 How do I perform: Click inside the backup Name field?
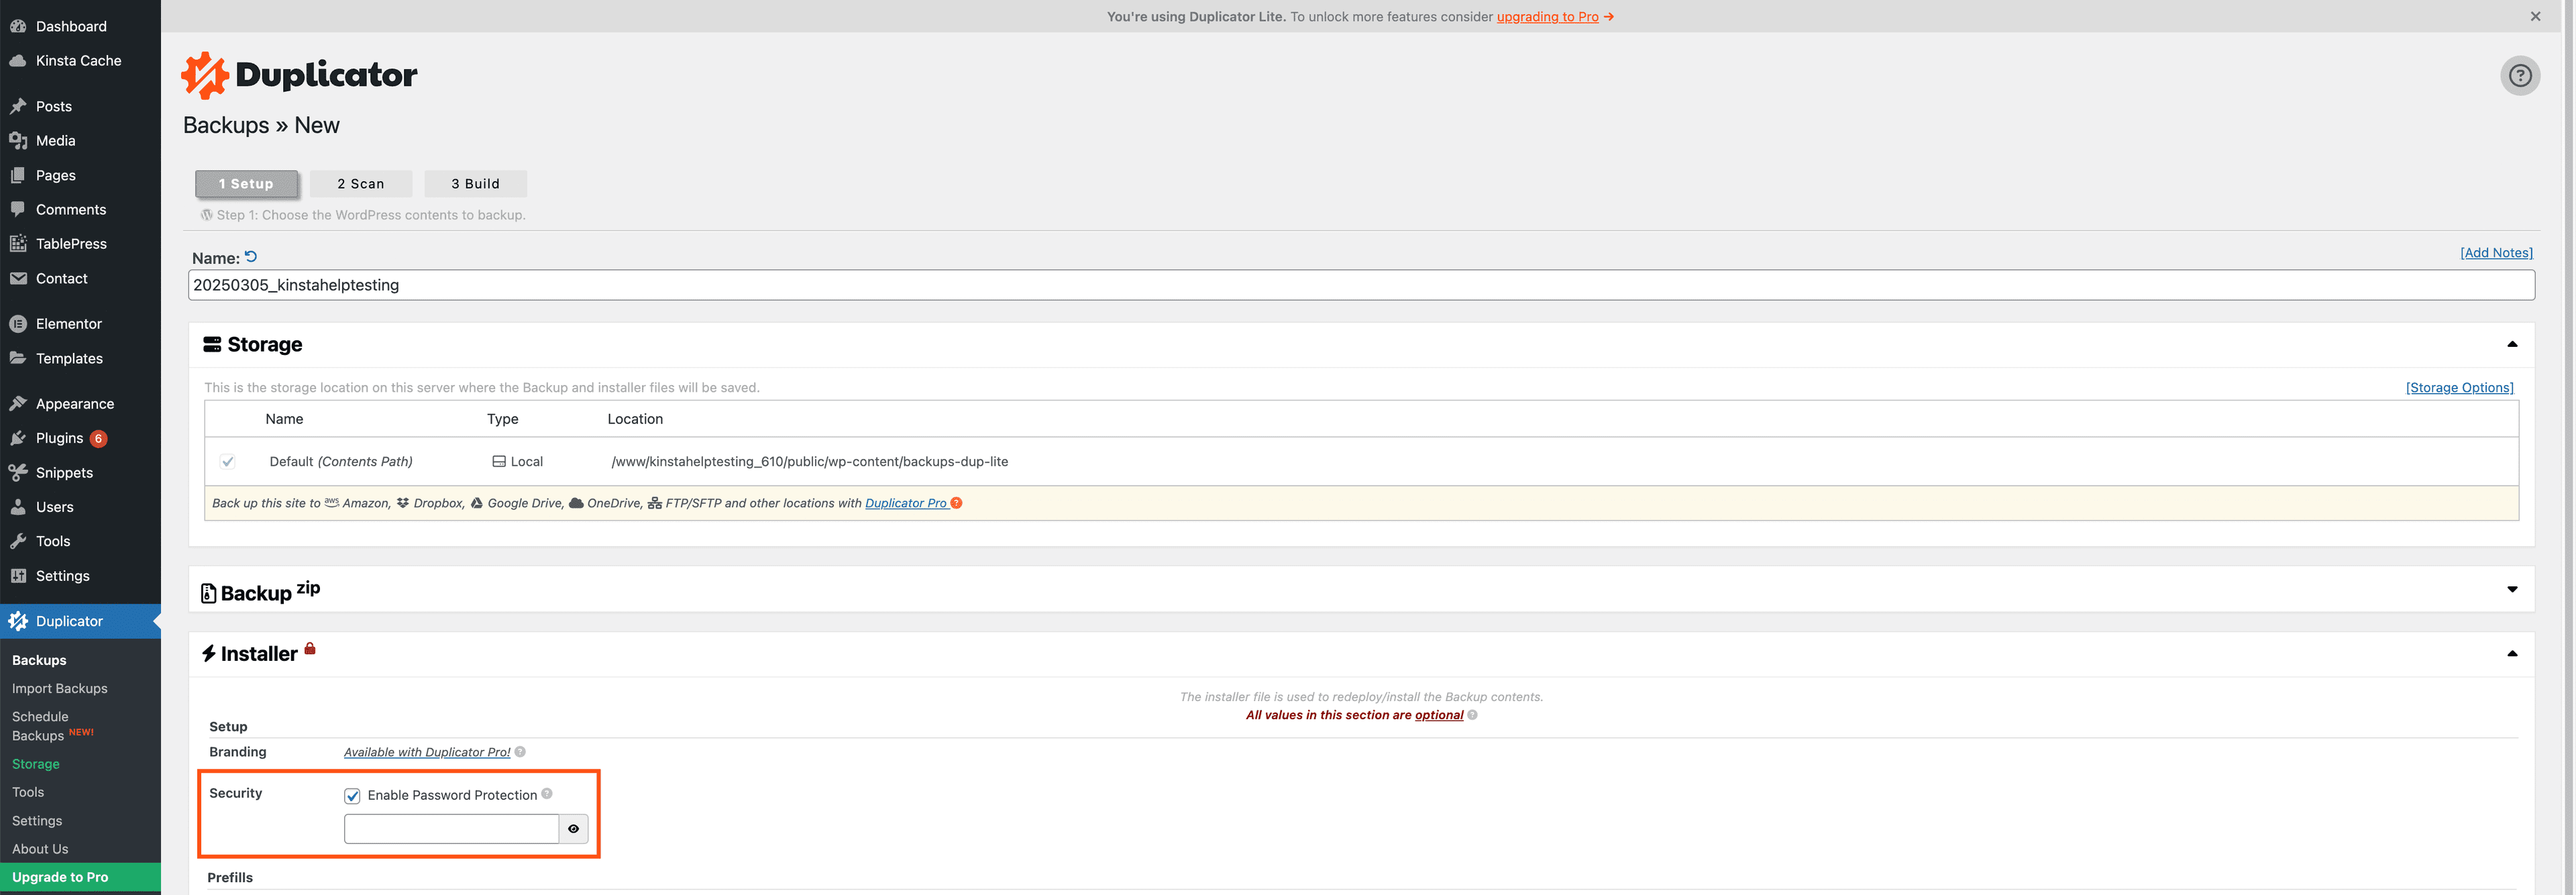tap(700, 285)
